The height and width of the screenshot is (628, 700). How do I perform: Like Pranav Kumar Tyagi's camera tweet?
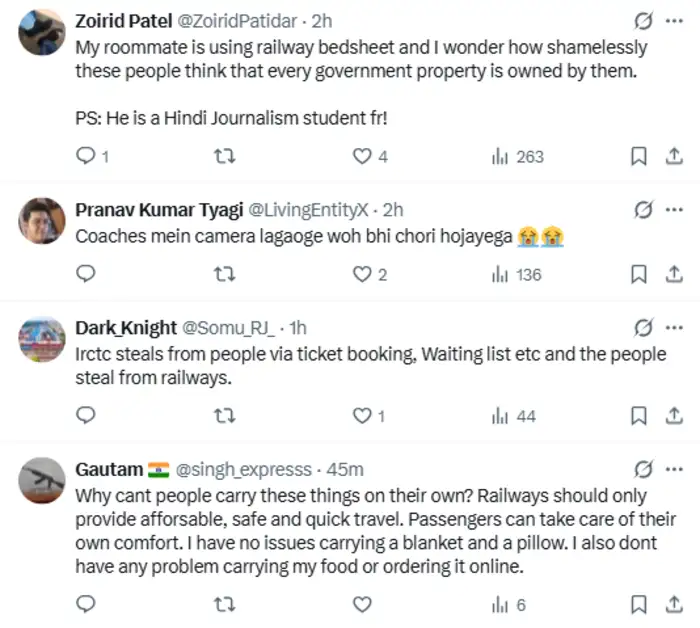tap(362, 274)
